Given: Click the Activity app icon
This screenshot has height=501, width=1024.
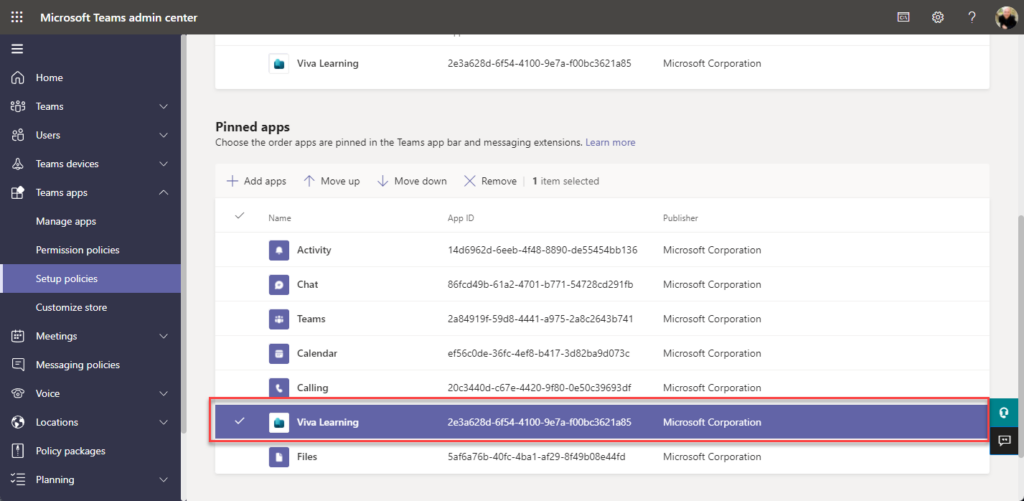Looking at the screenshot, I should (x=279, y=250).
